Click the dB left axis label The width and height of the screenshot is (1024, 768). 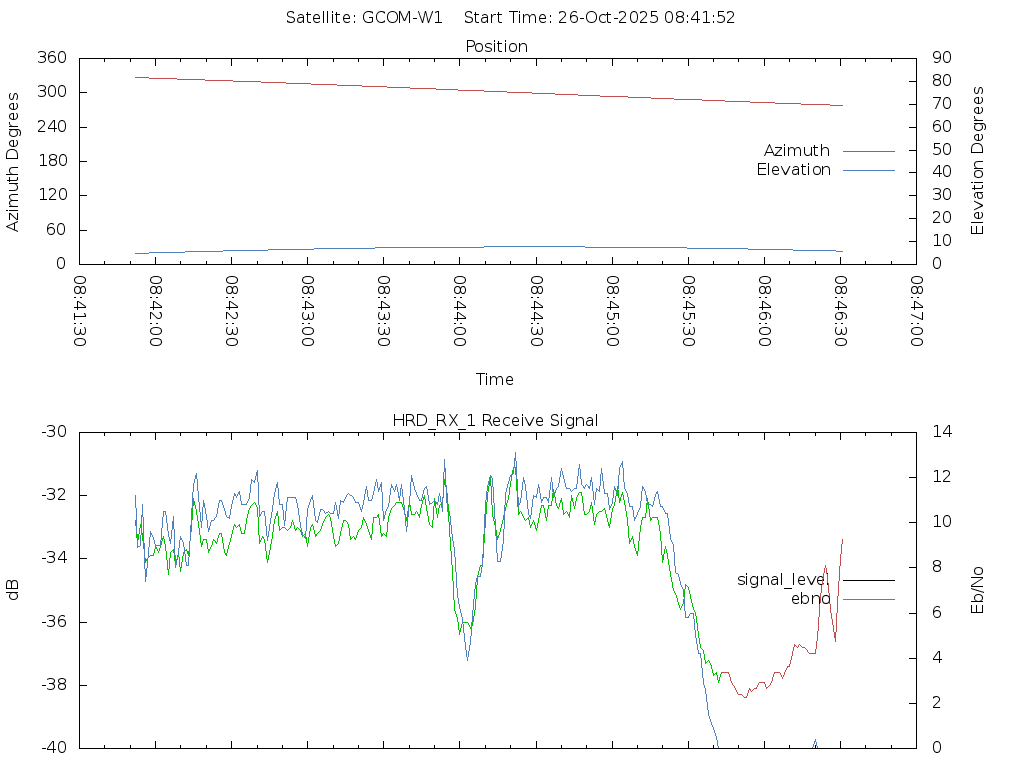click(x=13, y=590)
